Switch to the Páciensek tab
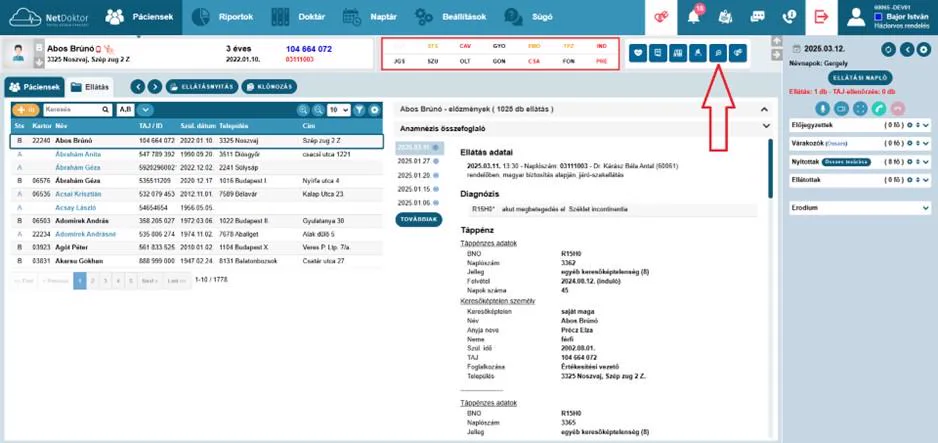Screen dimensions: 938x443 point(34,87)
